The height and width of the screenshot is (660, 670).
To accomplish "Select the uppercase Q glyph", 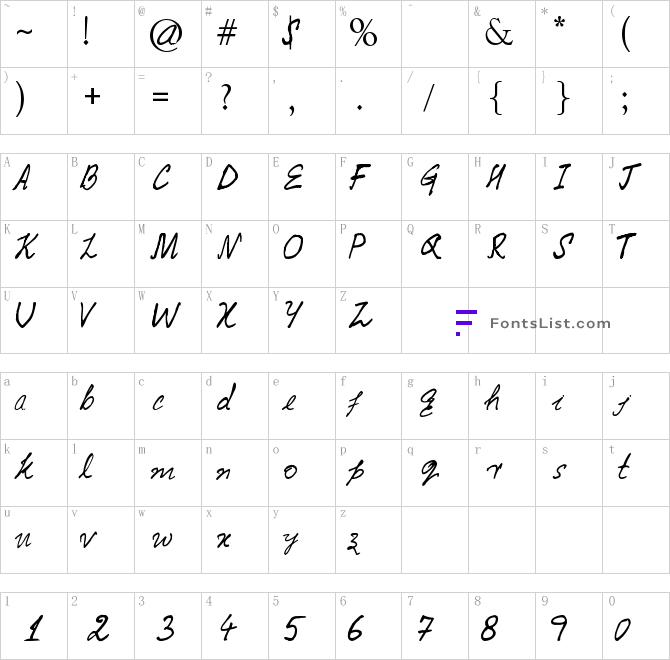I will (x=431, y=246).
